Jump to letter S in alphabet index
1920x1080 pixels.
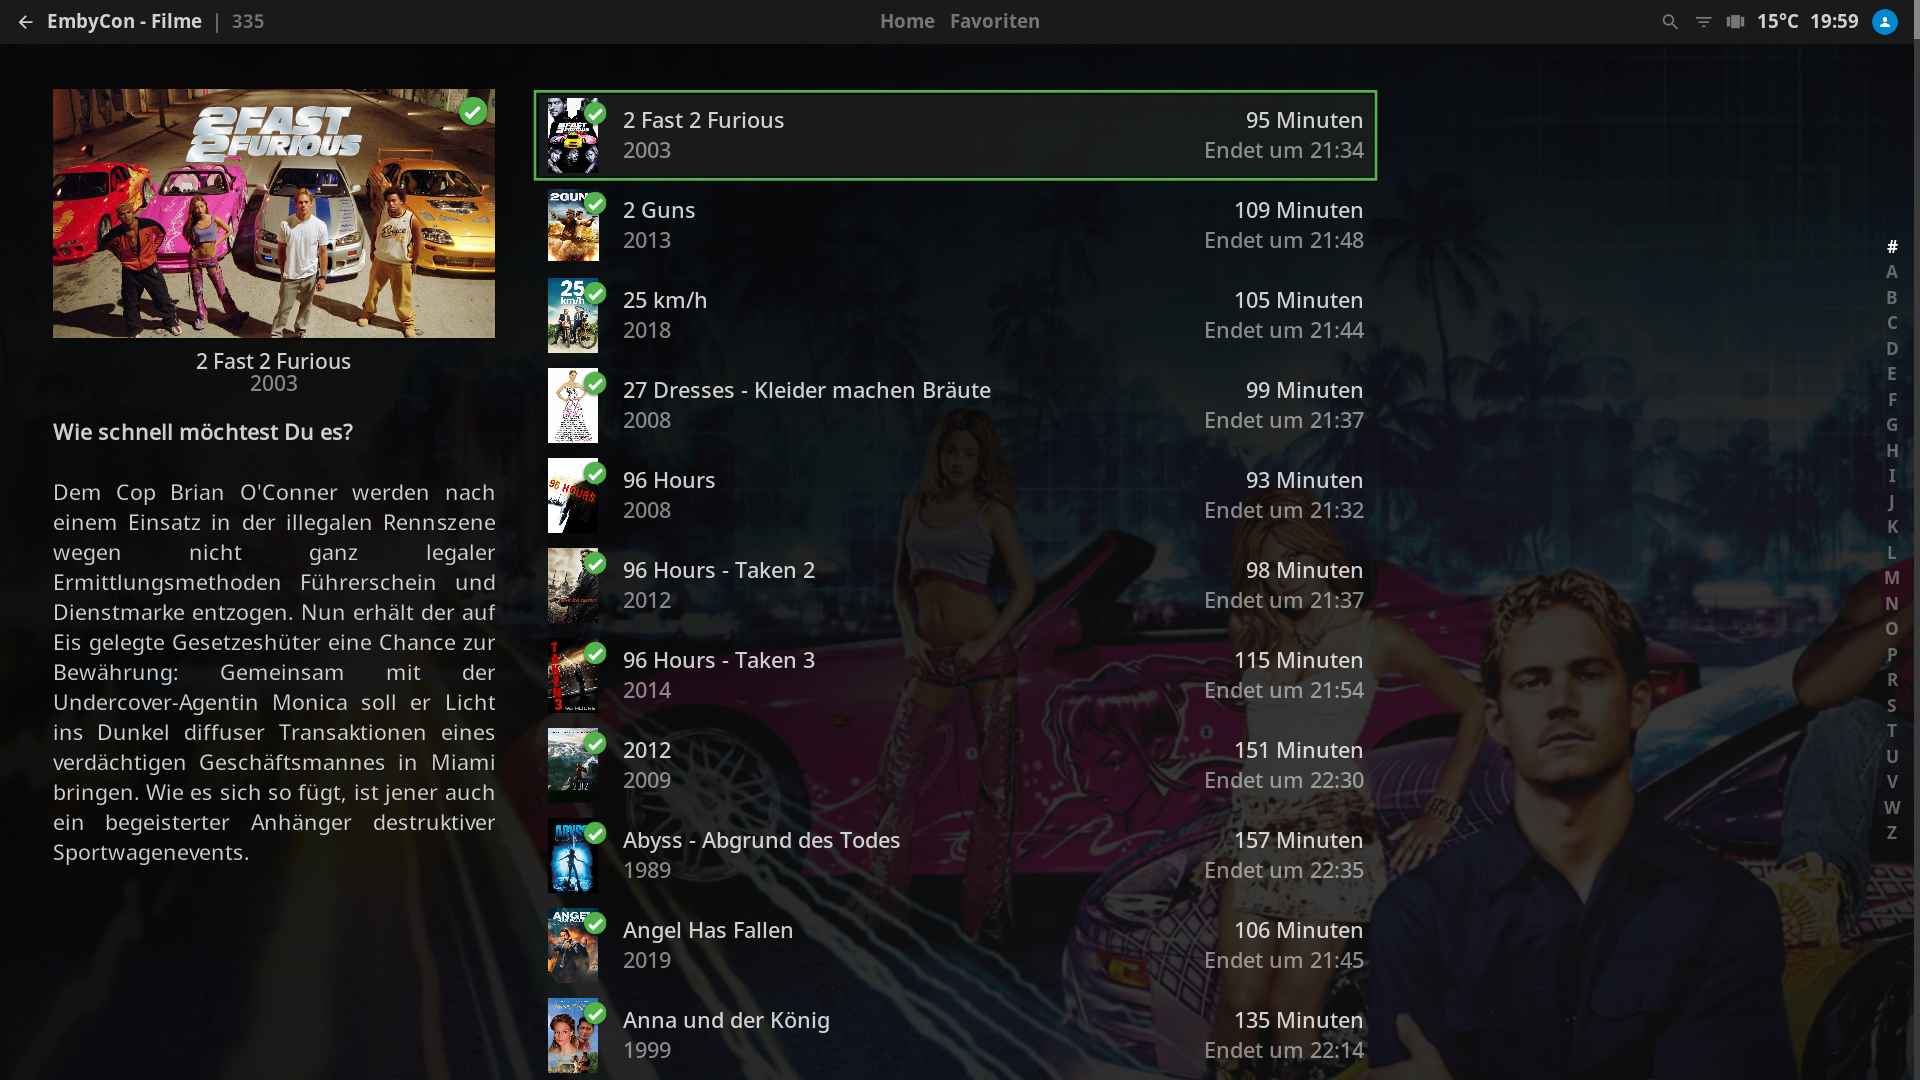[1891, 706]
